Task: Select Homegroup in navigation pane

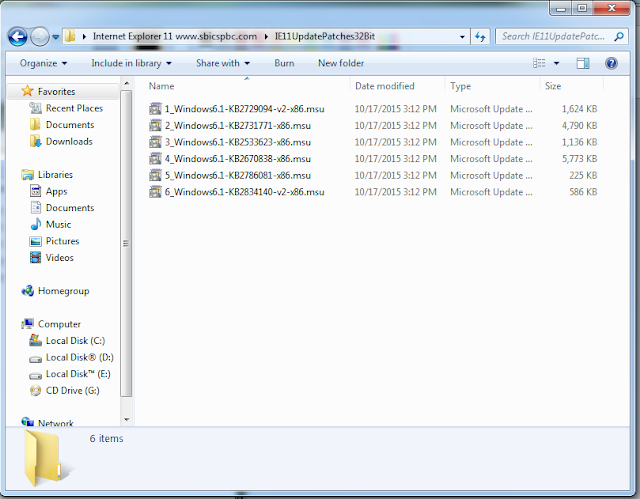Action: [63, 291]
